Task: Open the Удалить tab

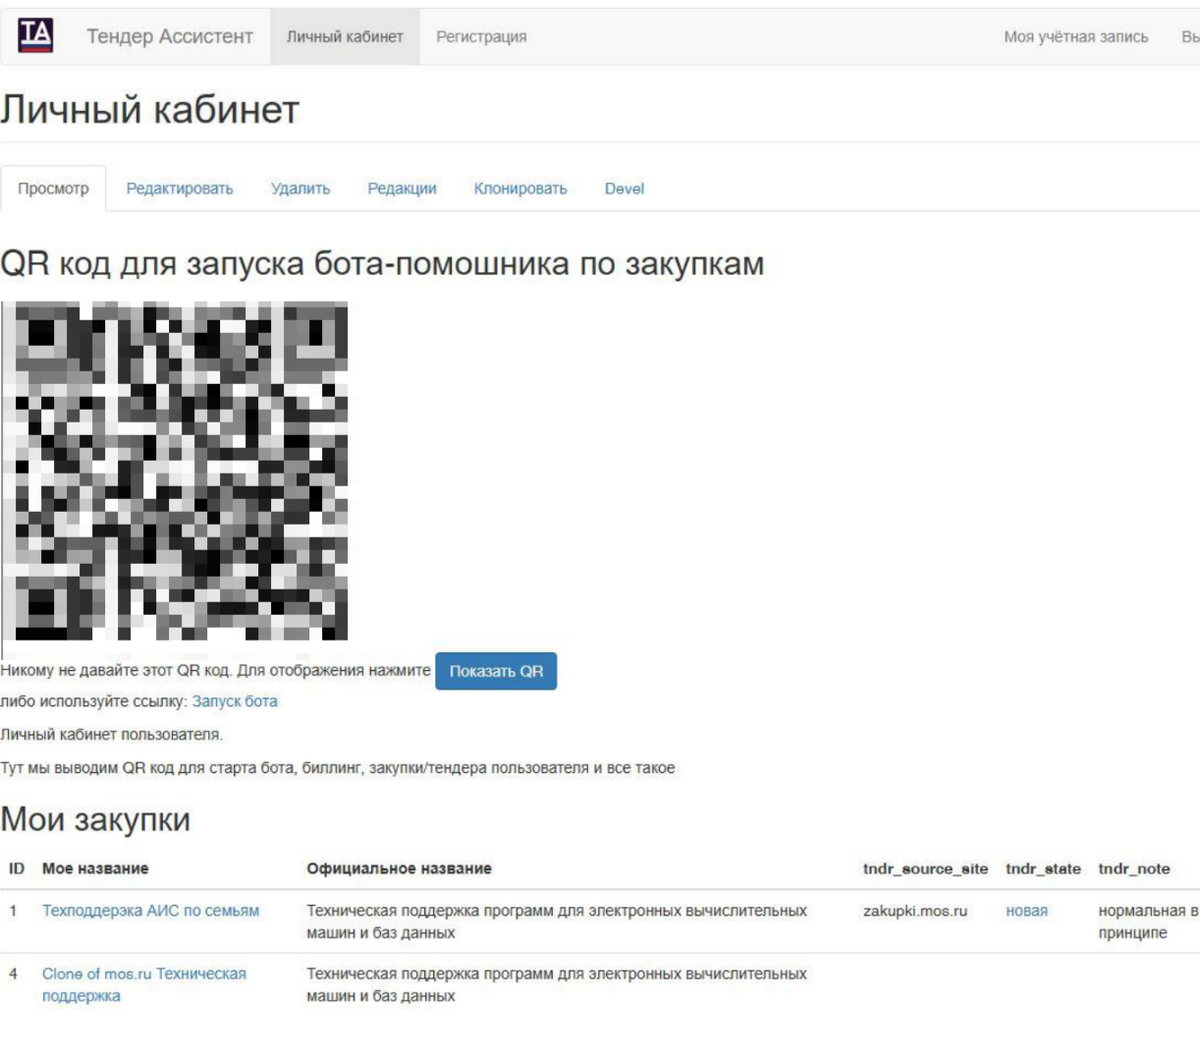Action: (300, 188)
